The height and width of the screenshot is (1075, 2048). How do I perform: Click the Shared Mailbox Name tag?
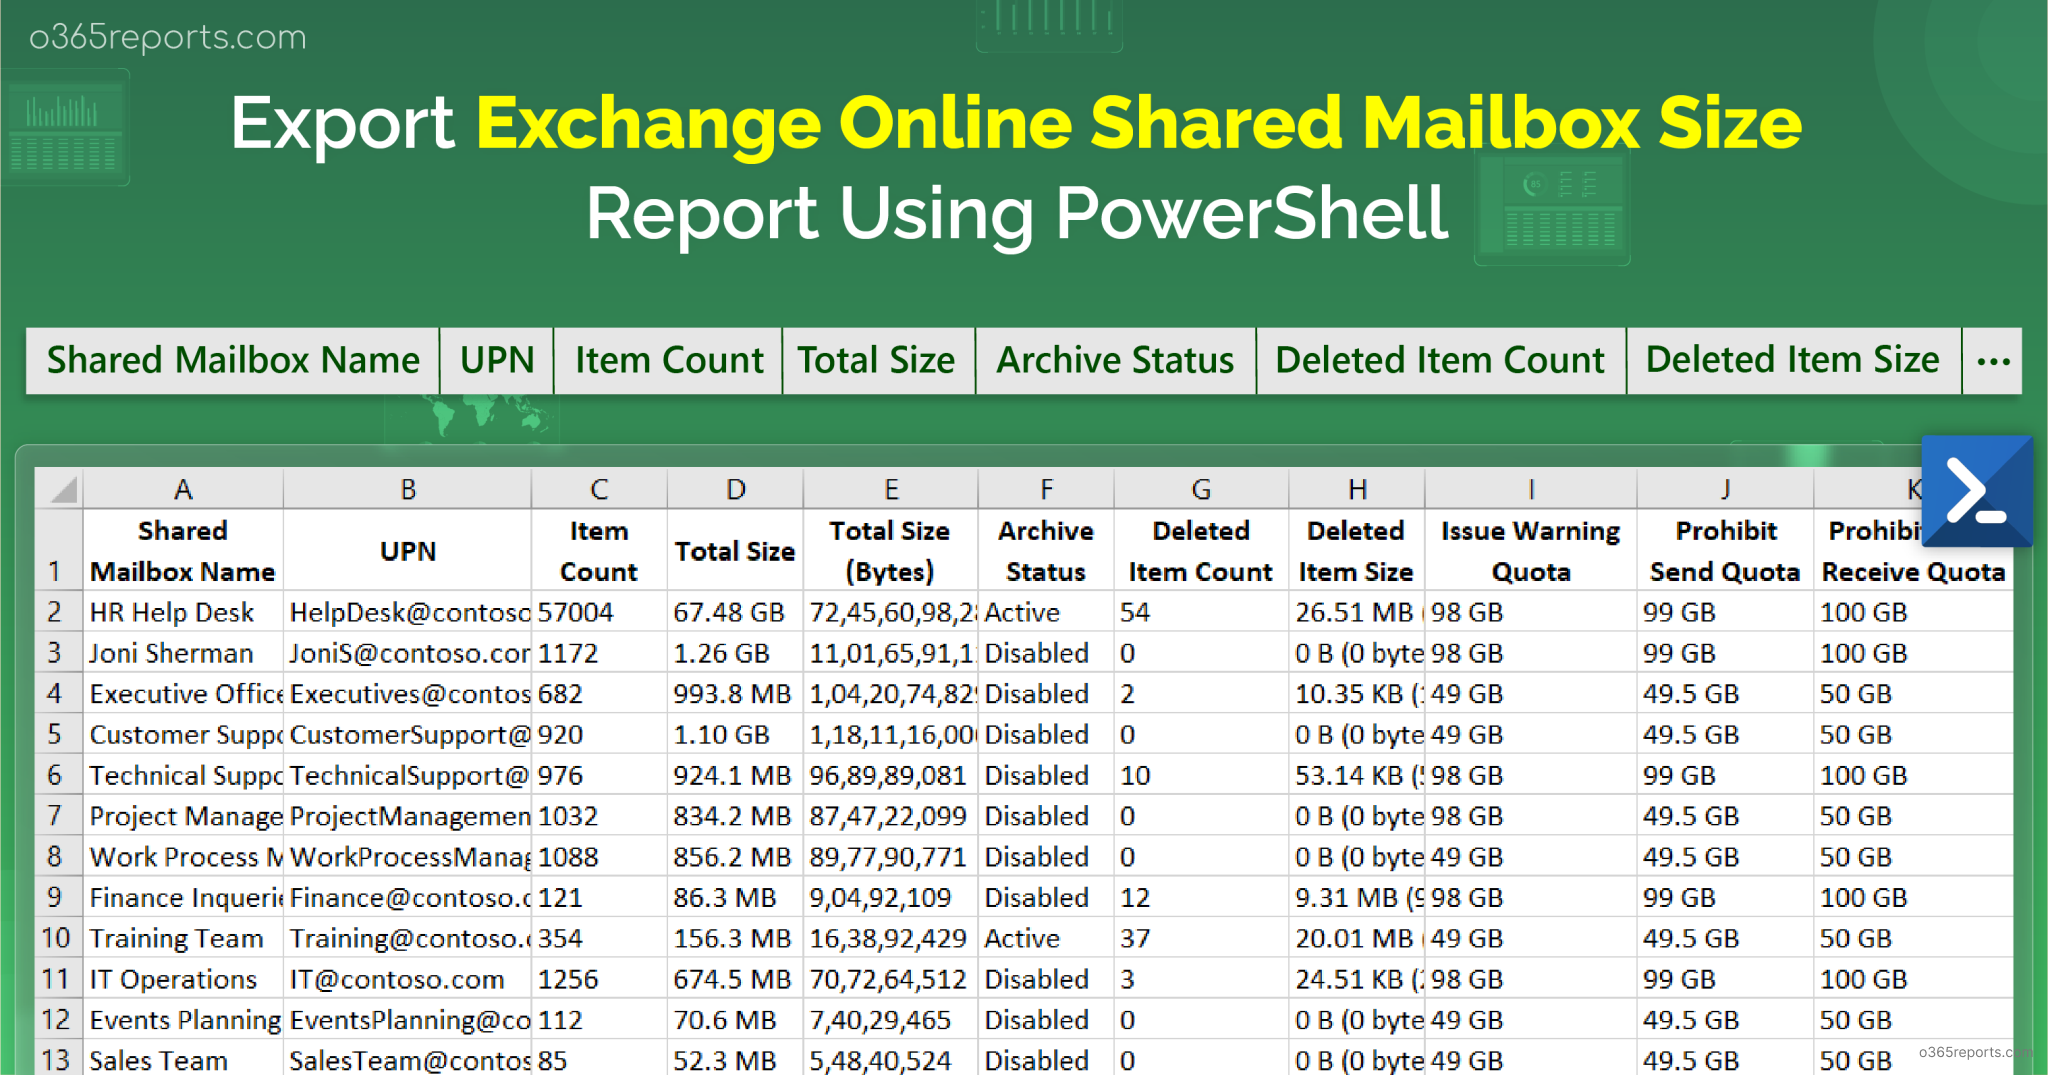tap(233, 361)
